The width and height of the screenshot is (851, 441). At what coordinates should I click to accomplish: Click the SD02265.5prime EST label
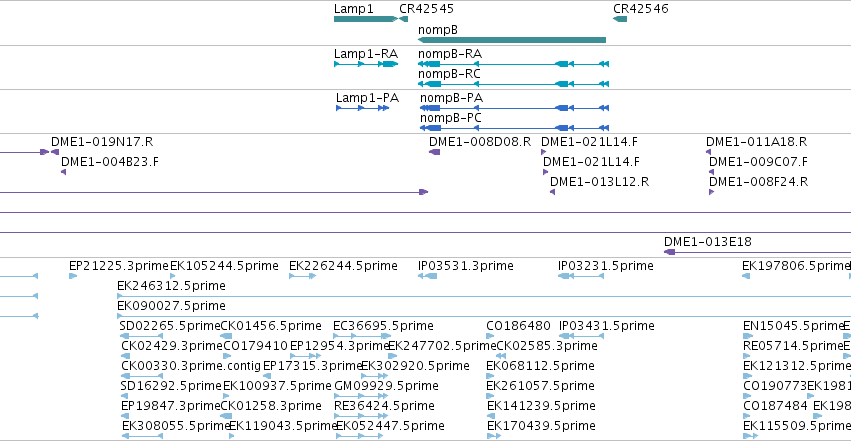pyautogui.click(x=170, y=326)
